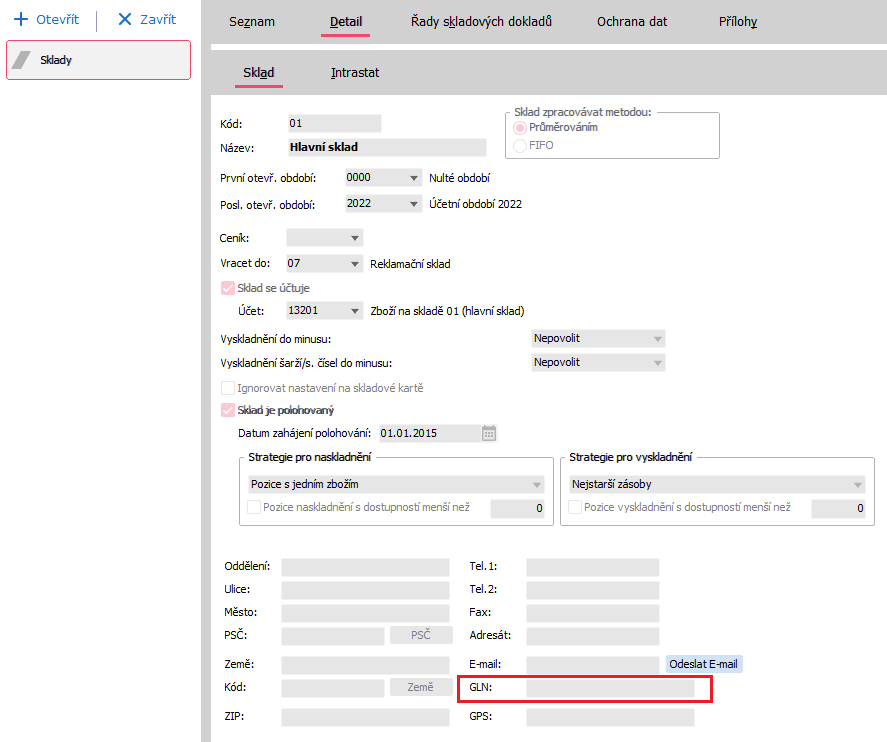Image resolution: width=887 pixels, height=742 pixels.
Task: Open Strategie pro vyskladnění dropdown
Action: click(x=857, y=485)
